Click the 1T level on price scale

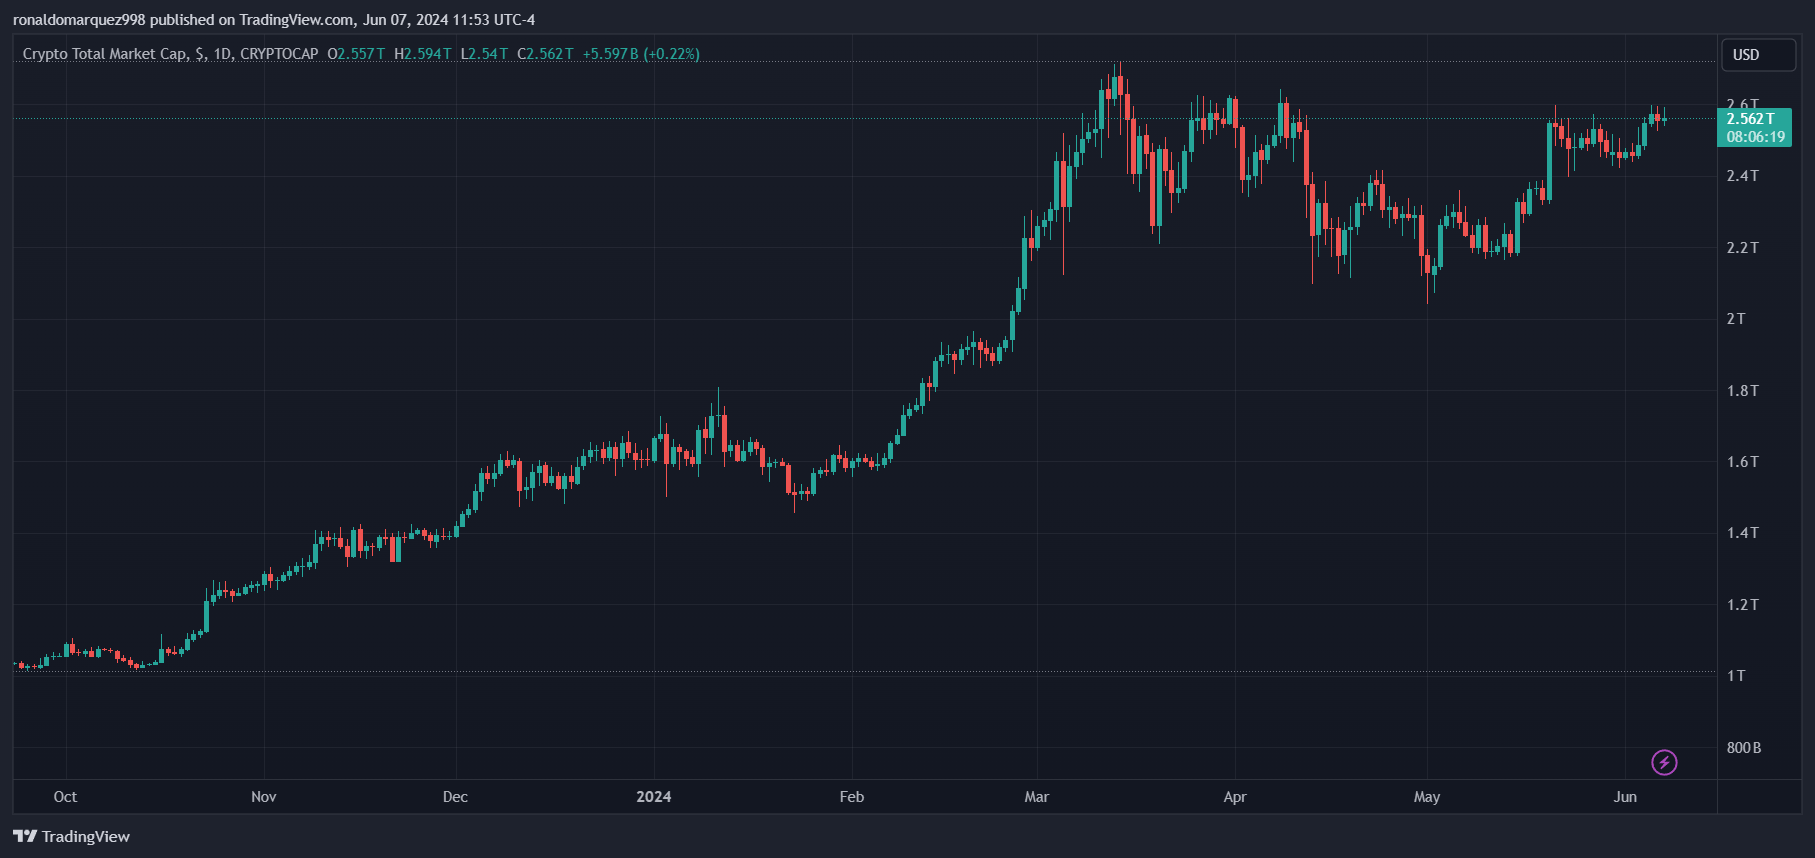coord(1736,676)
